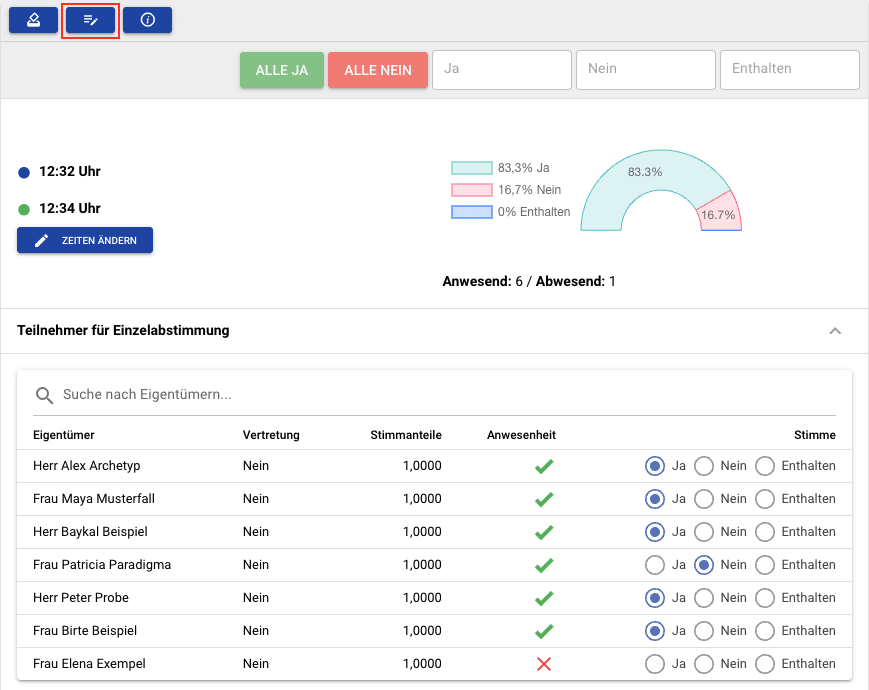Viewport: 869px width, 690px height.
Task: Click the Stimme column header
Action: pos(815,435)
